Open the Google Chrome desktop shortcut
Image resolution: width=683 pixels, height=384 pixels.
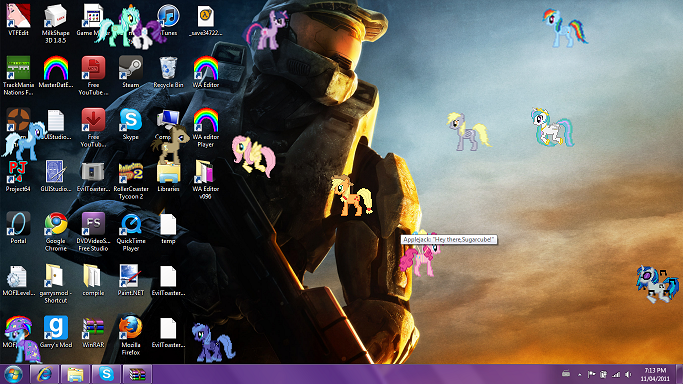(x=56, y=224)
